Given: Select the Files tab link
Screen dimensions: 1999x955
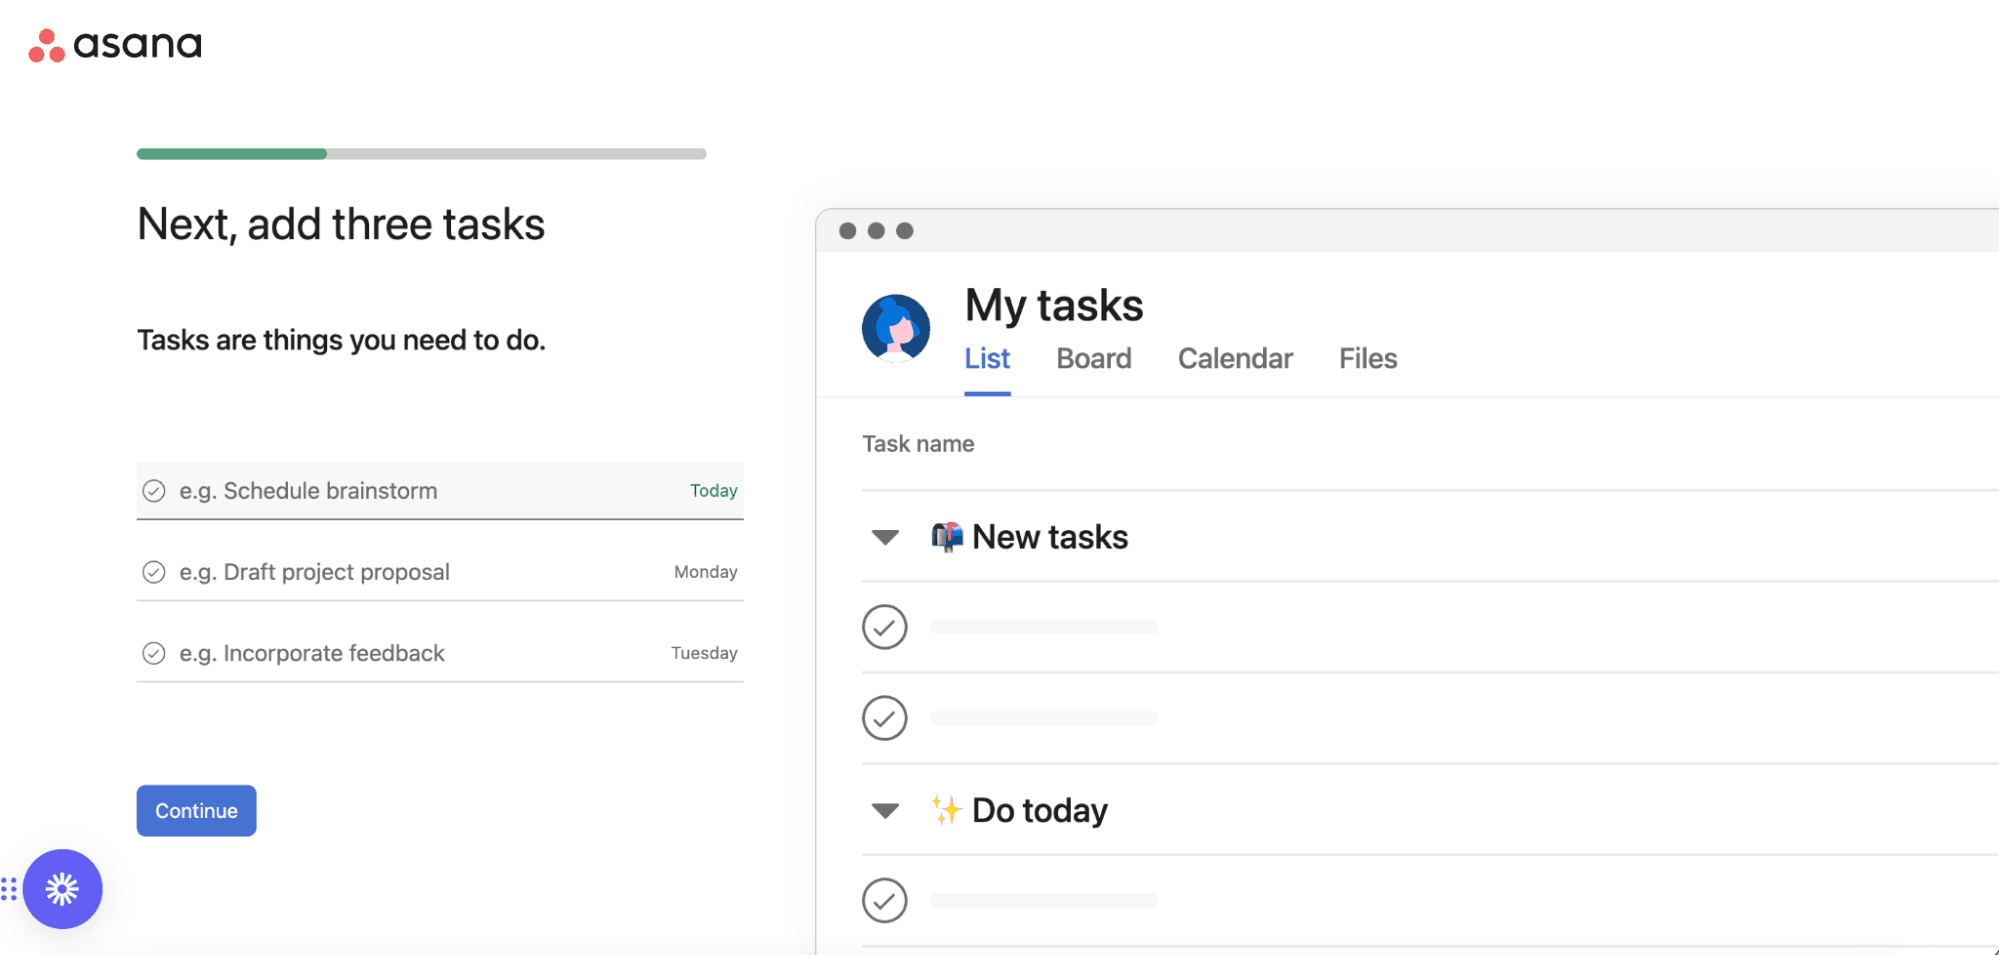Looking at the screenshot, I should [1367, 358].
